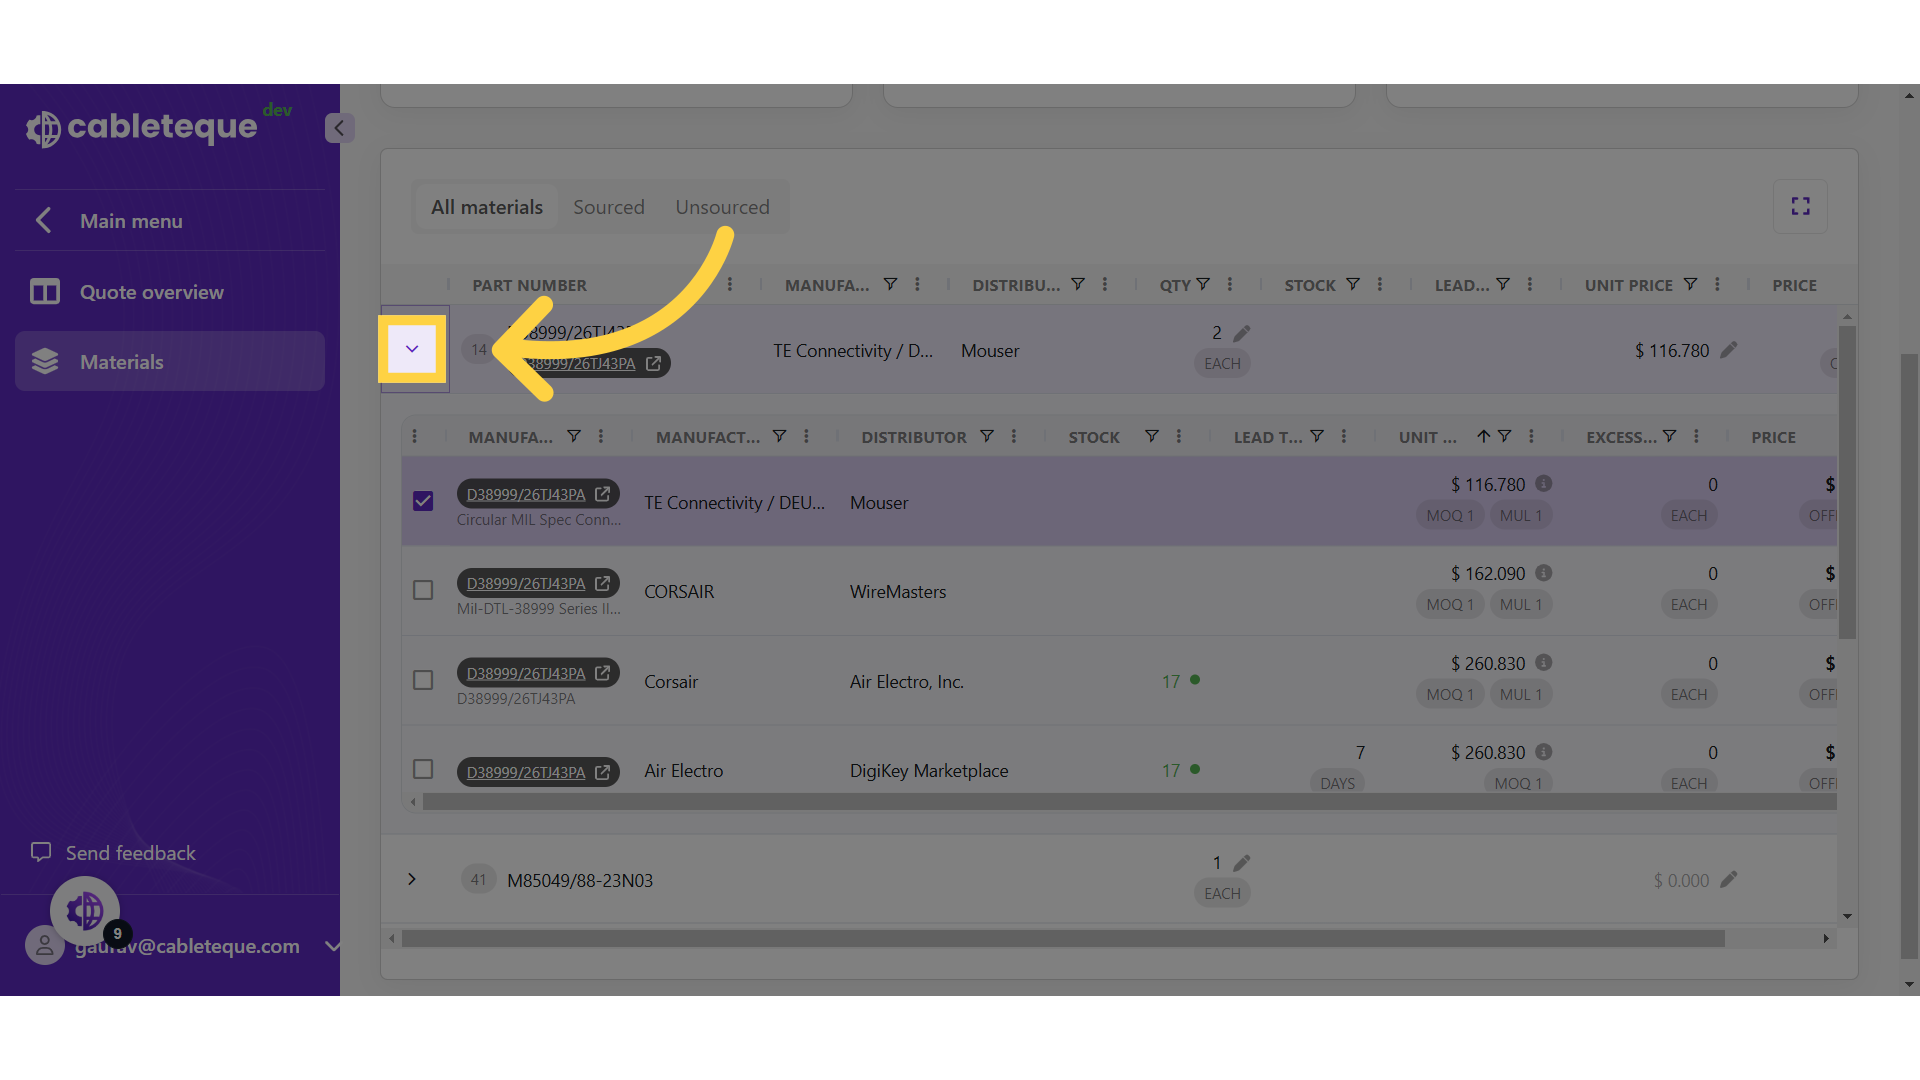Viewport: 1920px width, 1080px height.
Task: Click info icon beside $162.090 price
Action: click(1544, 573)
